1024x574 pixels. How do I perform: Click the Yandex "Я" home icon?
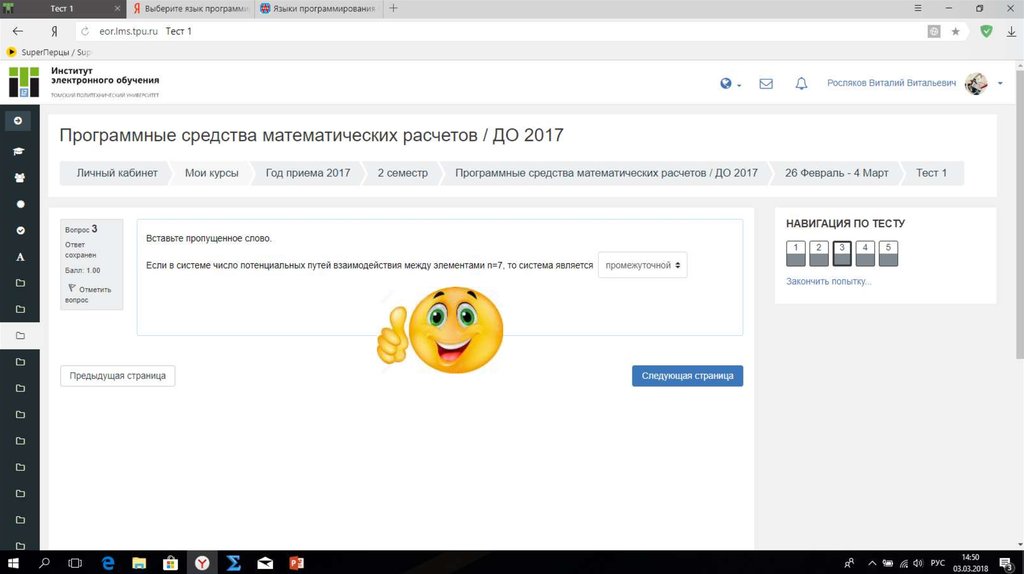pos(54,31)
